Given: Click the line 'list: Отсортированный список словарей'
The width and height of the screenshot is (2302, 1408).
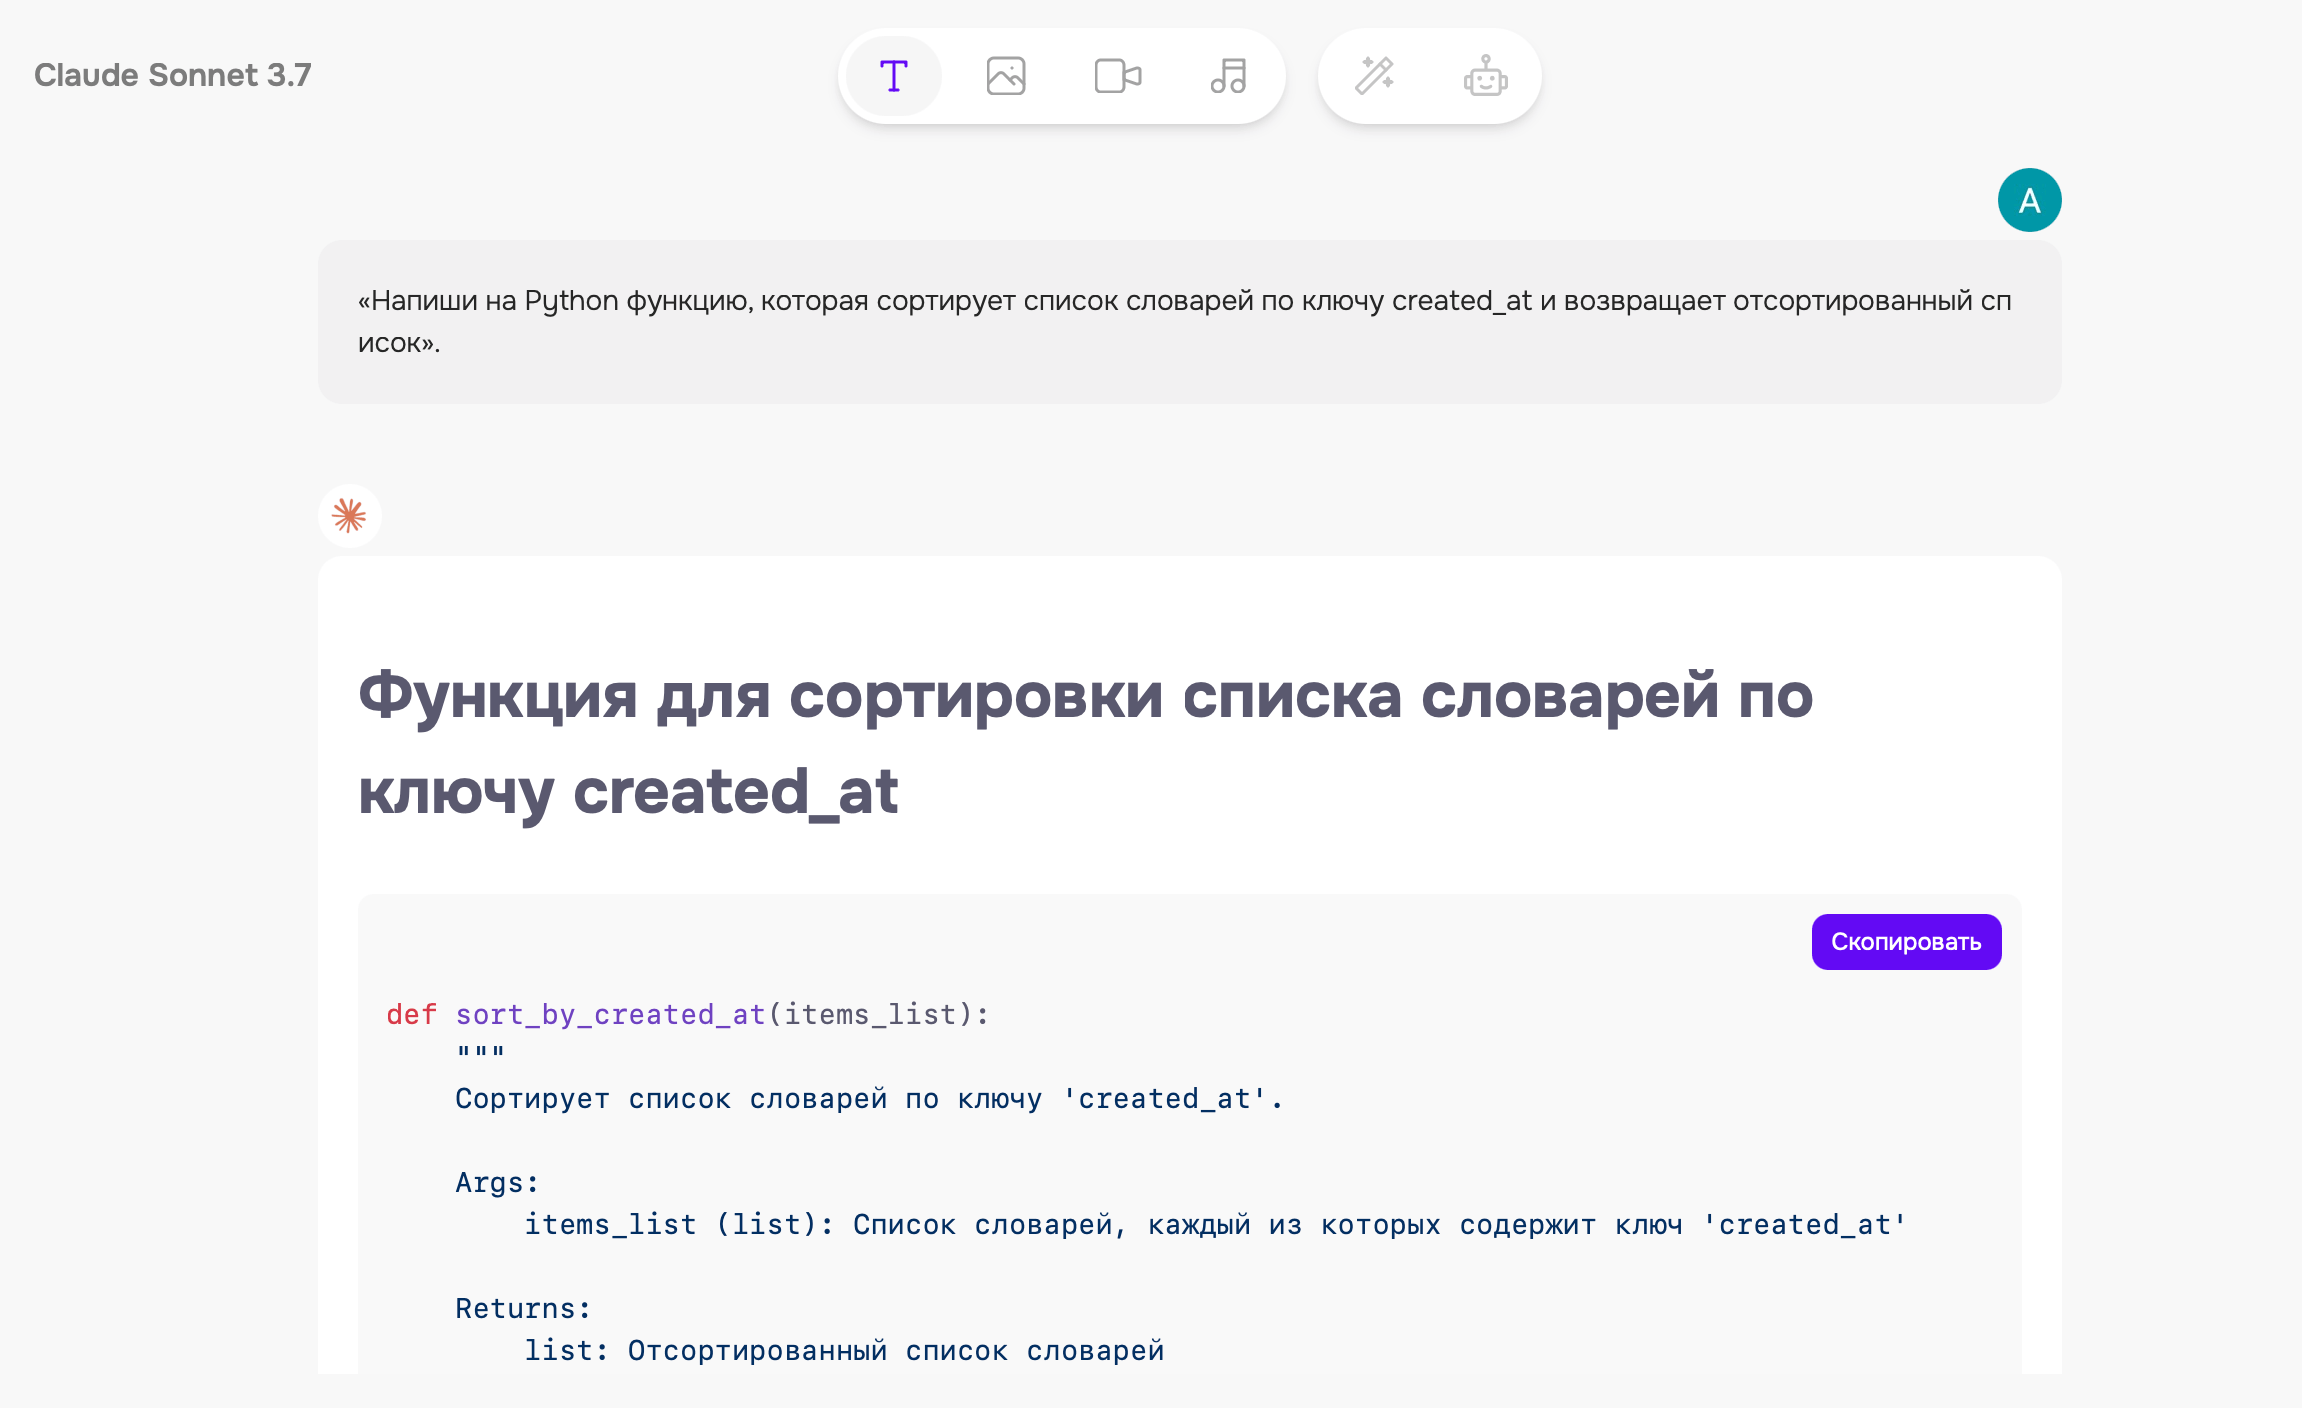Looking at the screenshot, I should (x=844, y=1350).
